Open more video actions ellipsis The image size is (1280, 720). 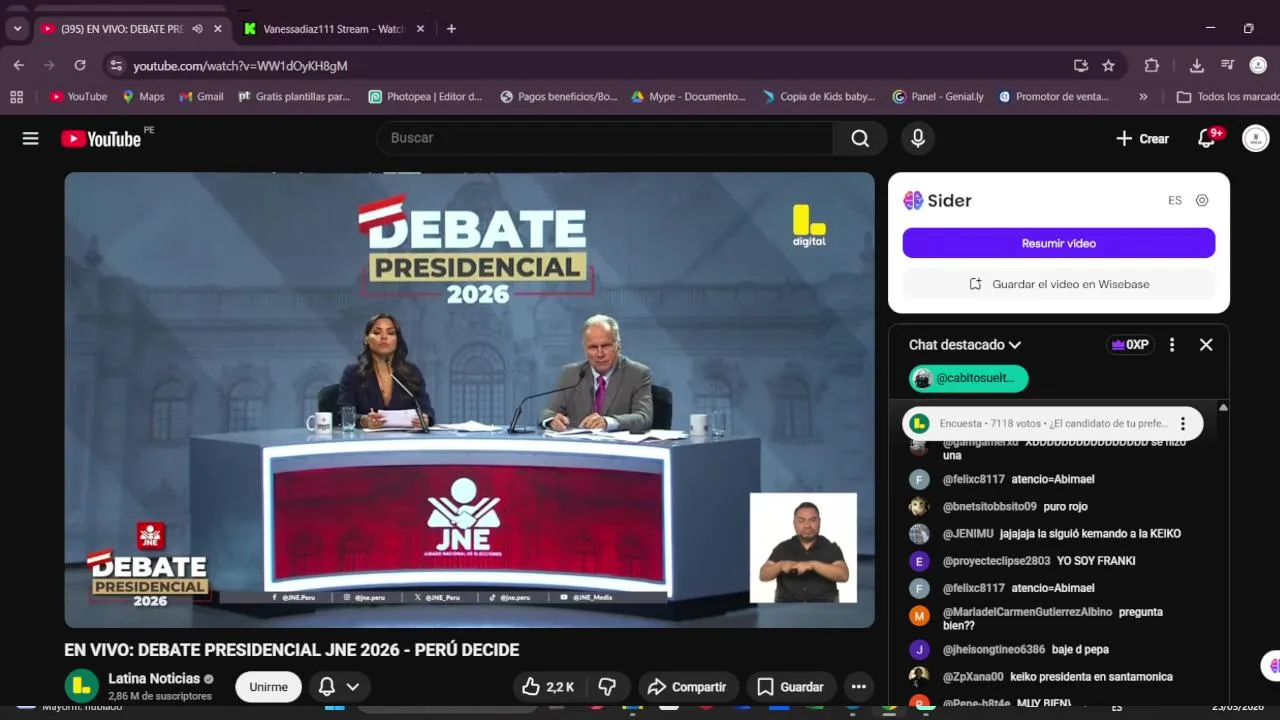(858, 687)
